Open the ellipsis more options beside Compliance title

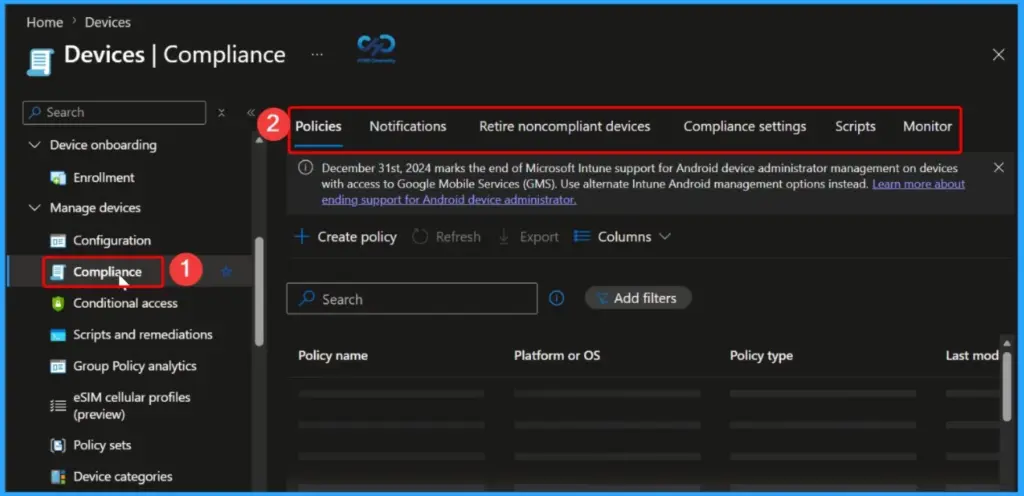(317, 55)
